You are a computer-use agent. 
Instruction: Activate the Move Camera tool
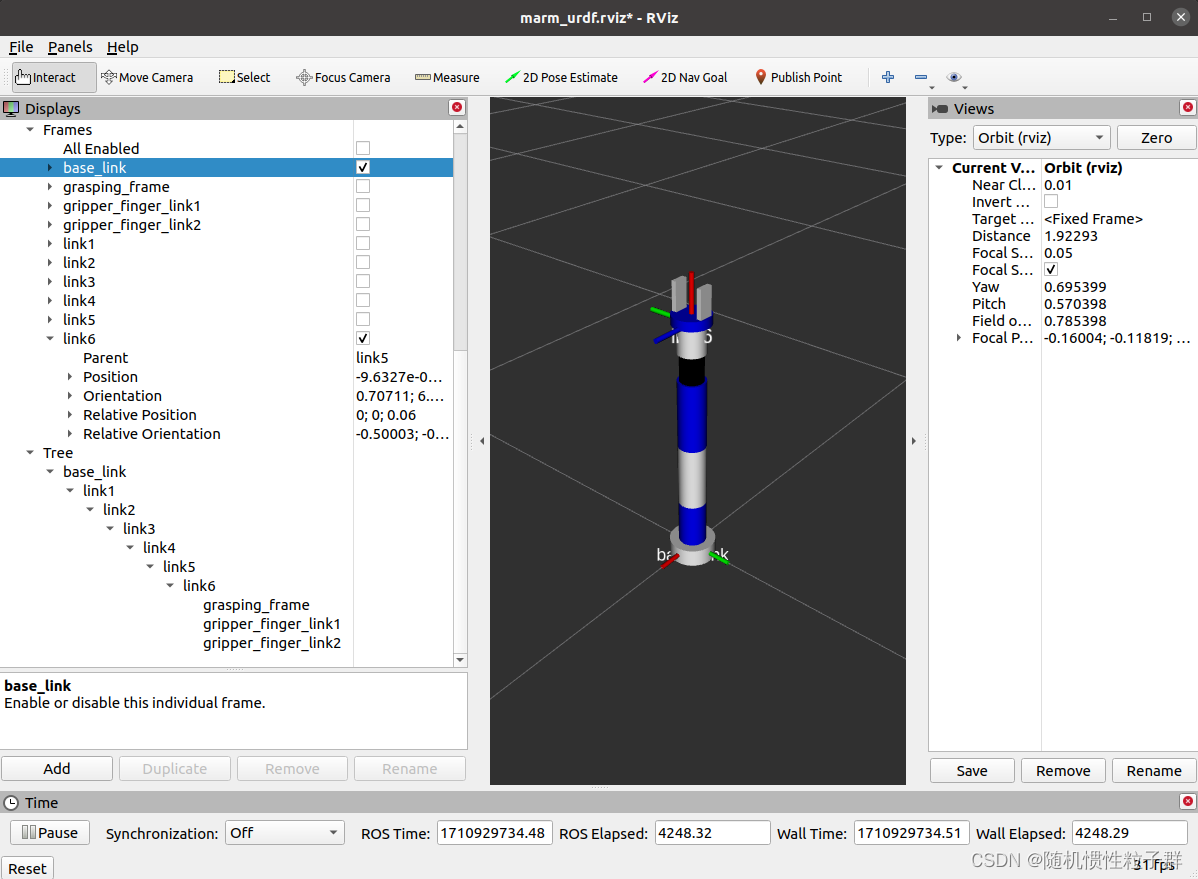coord(147,77)
